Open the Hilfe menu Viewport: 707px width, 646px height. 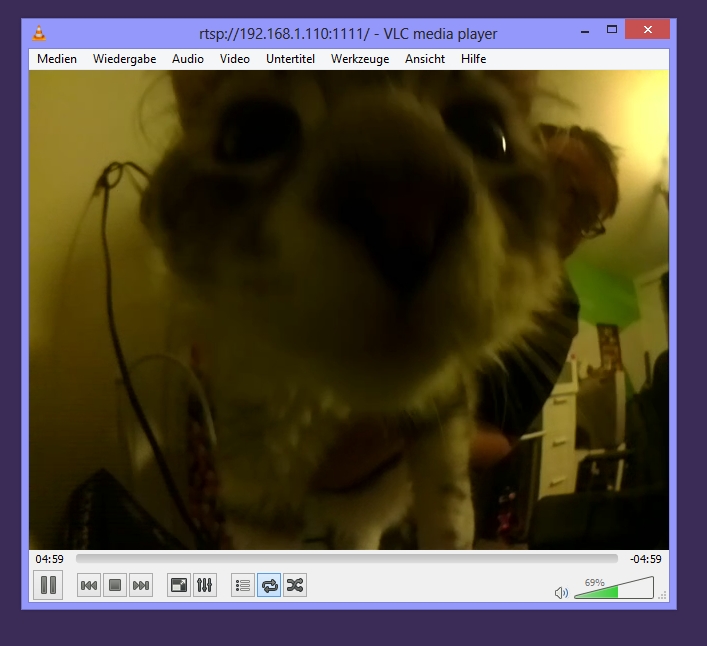click(x=473, y=59)
